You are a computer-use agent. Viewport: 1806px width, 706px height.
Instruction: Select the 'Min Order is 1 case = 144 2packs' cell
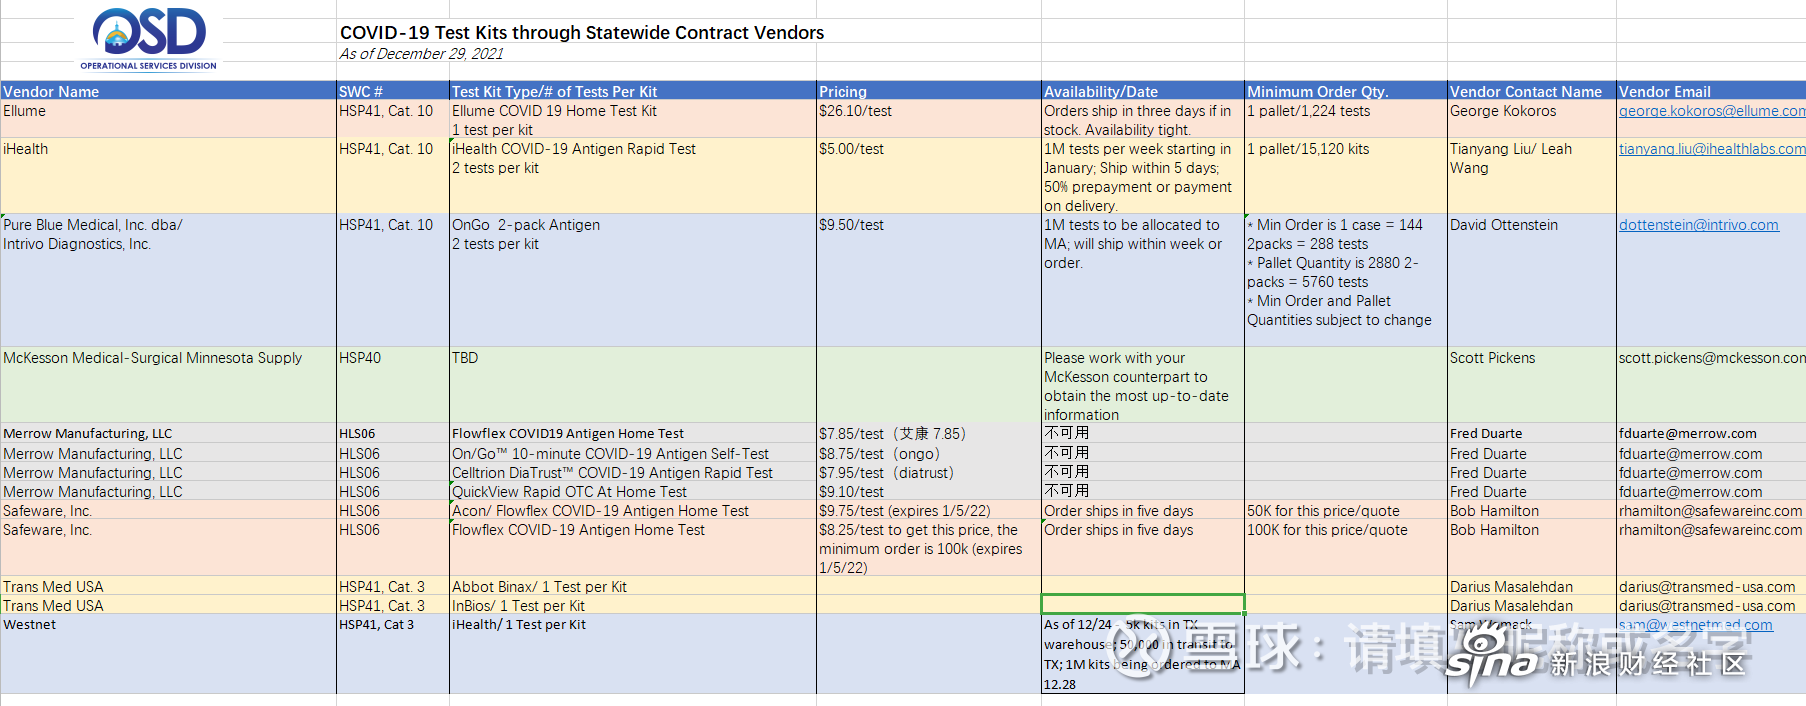point(1346,280)
